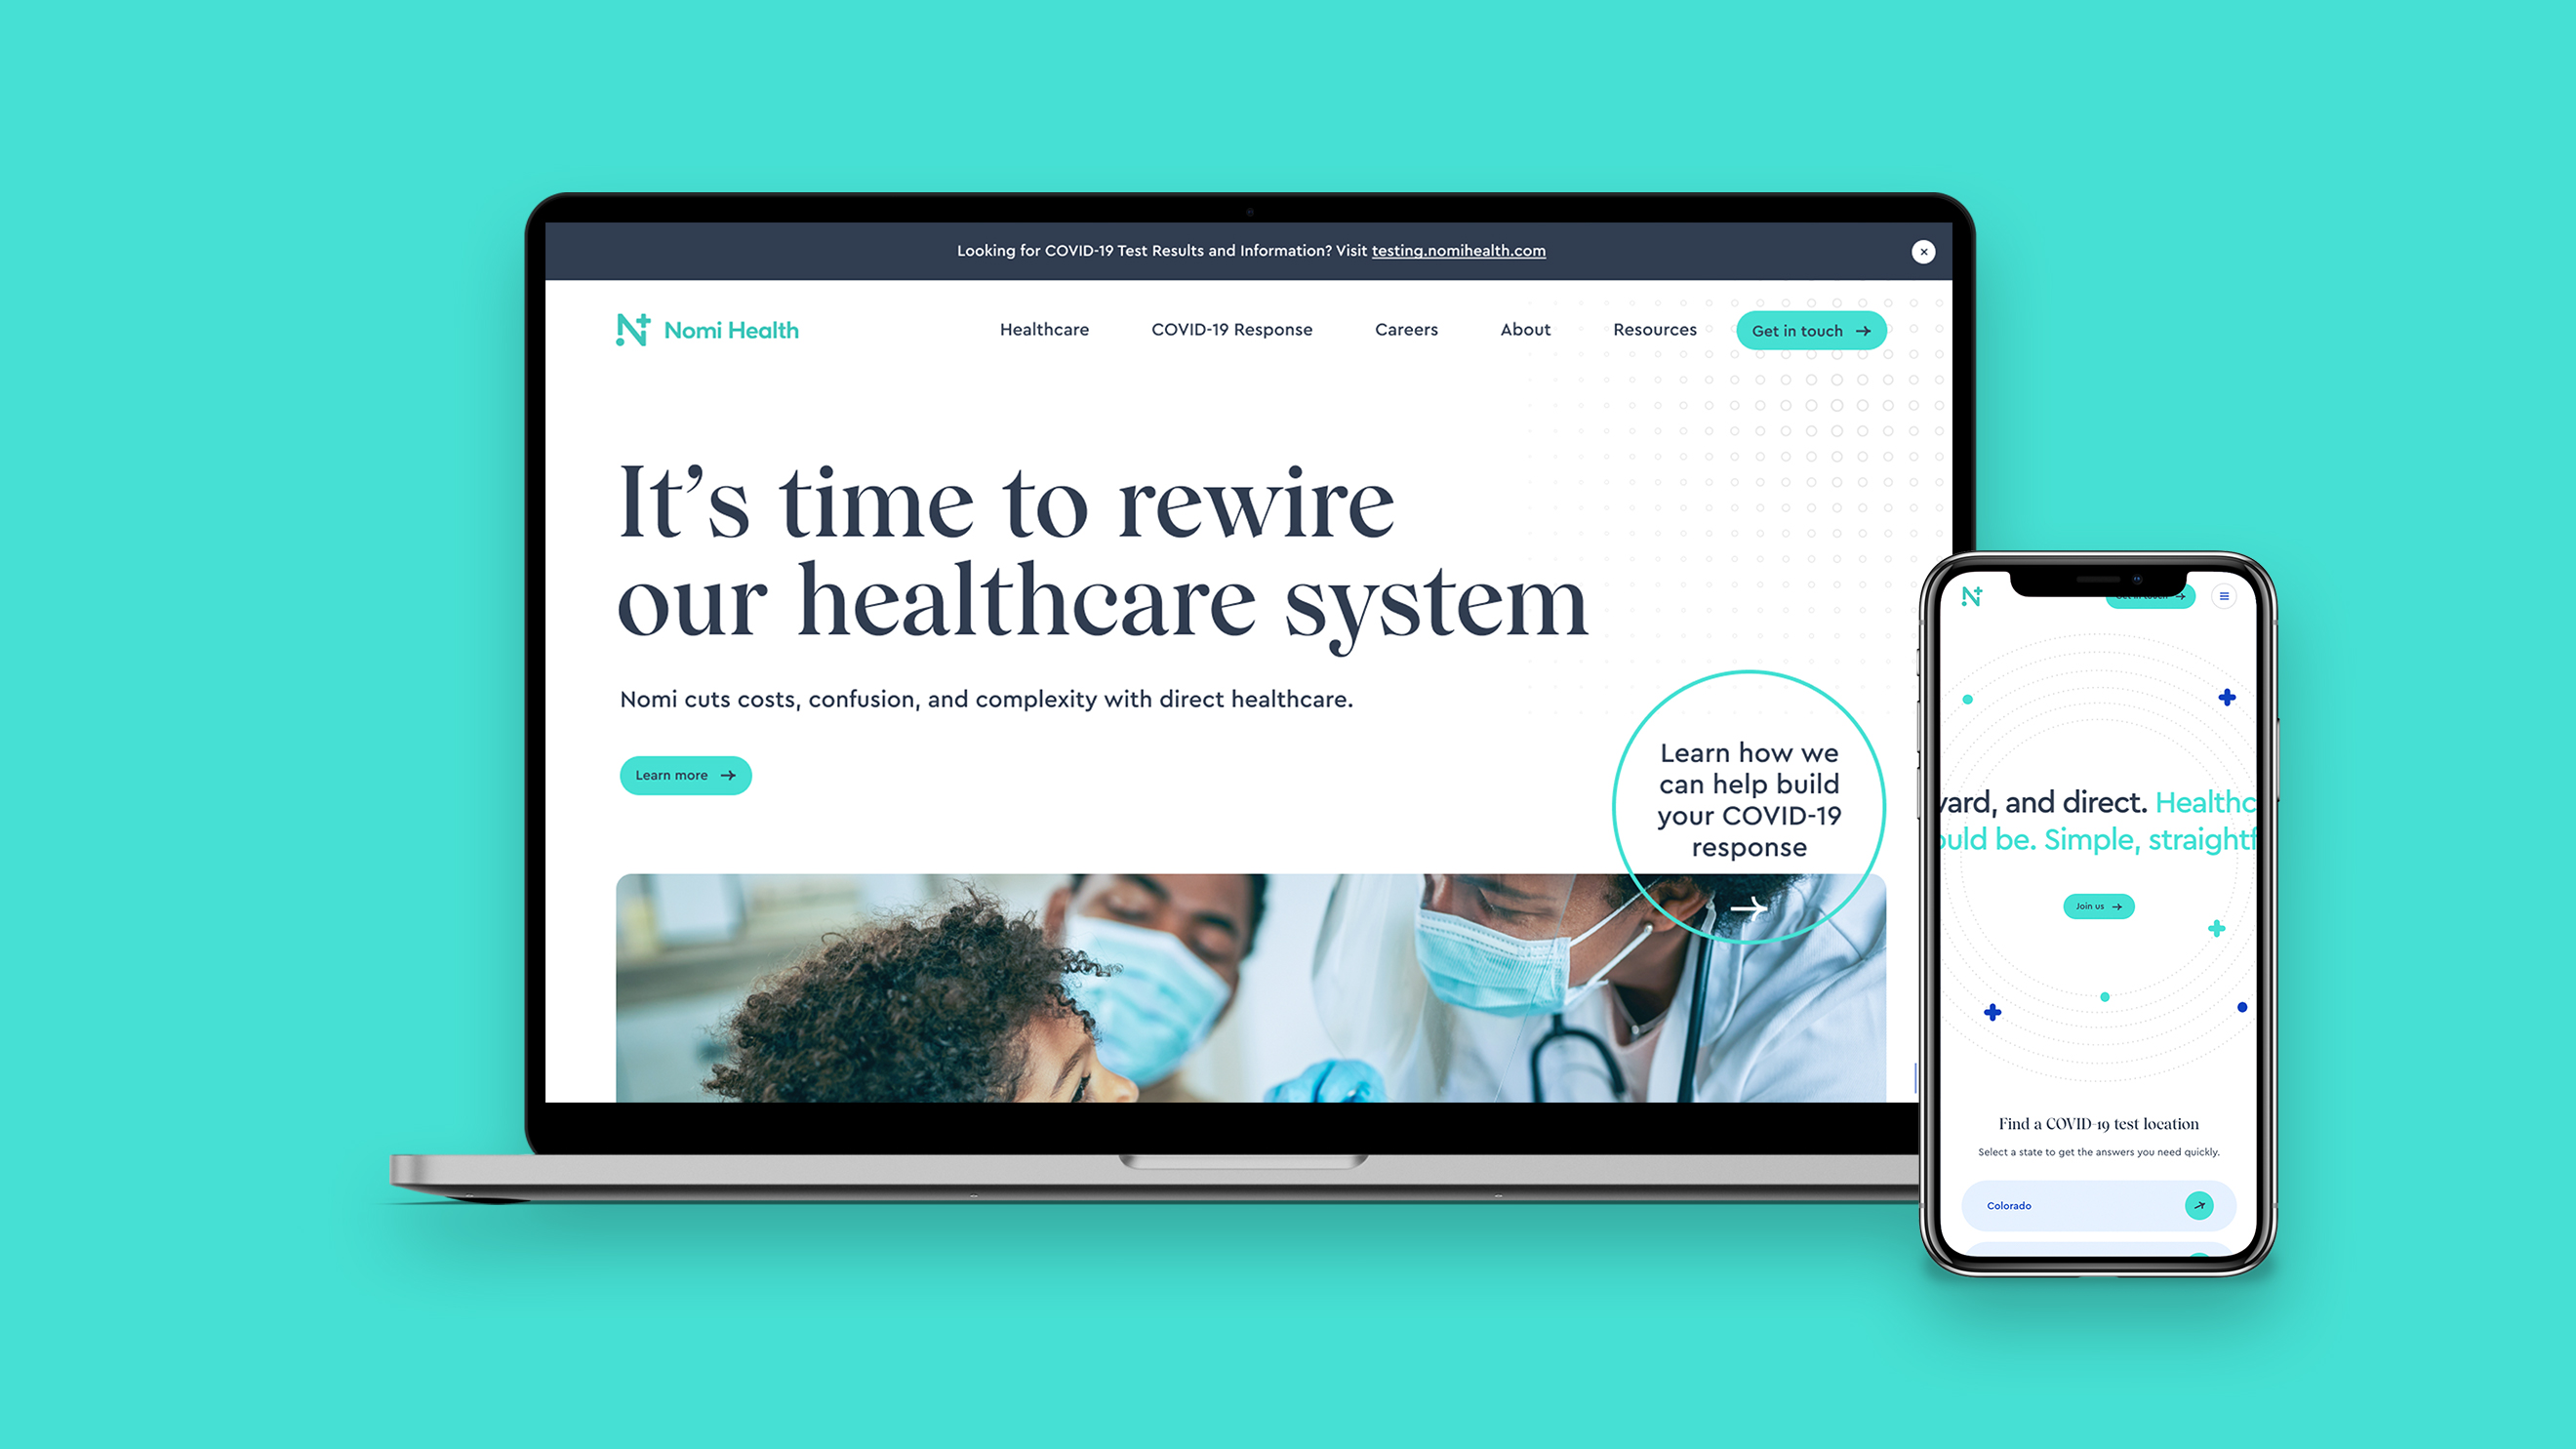
Task: Click the COVID-19 Response menu item
Action: tap(1231, 331)
